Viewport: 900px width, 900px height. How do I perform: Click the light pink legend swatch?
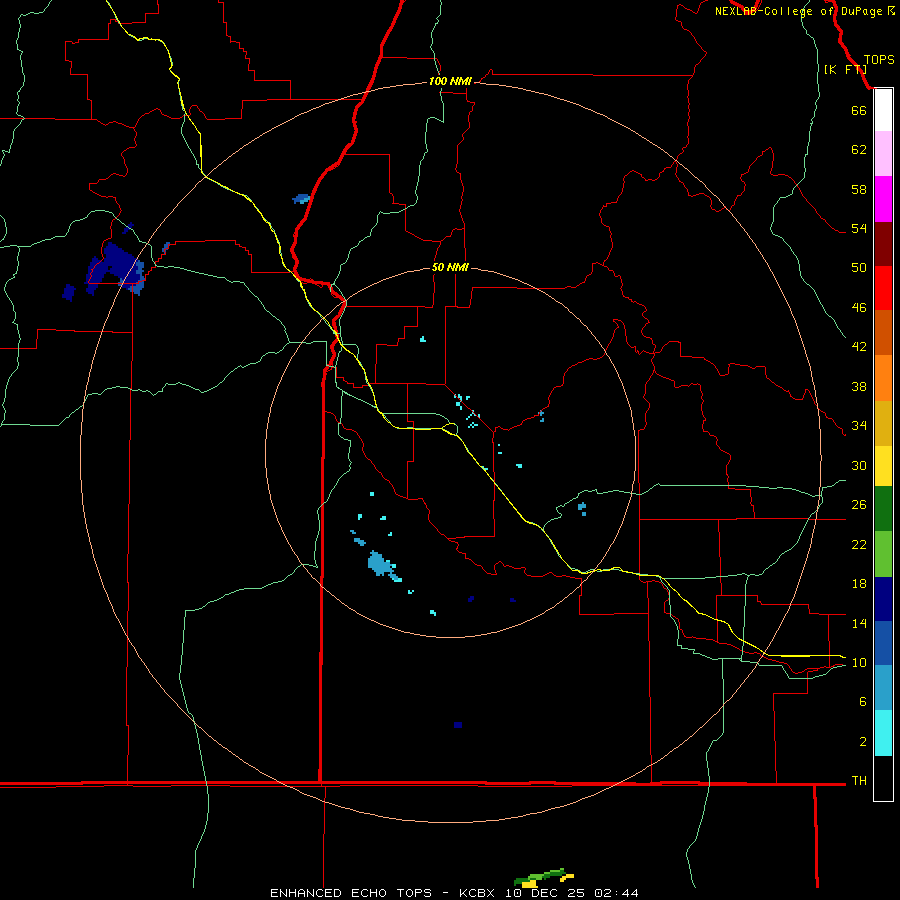(x=883, y=153)
